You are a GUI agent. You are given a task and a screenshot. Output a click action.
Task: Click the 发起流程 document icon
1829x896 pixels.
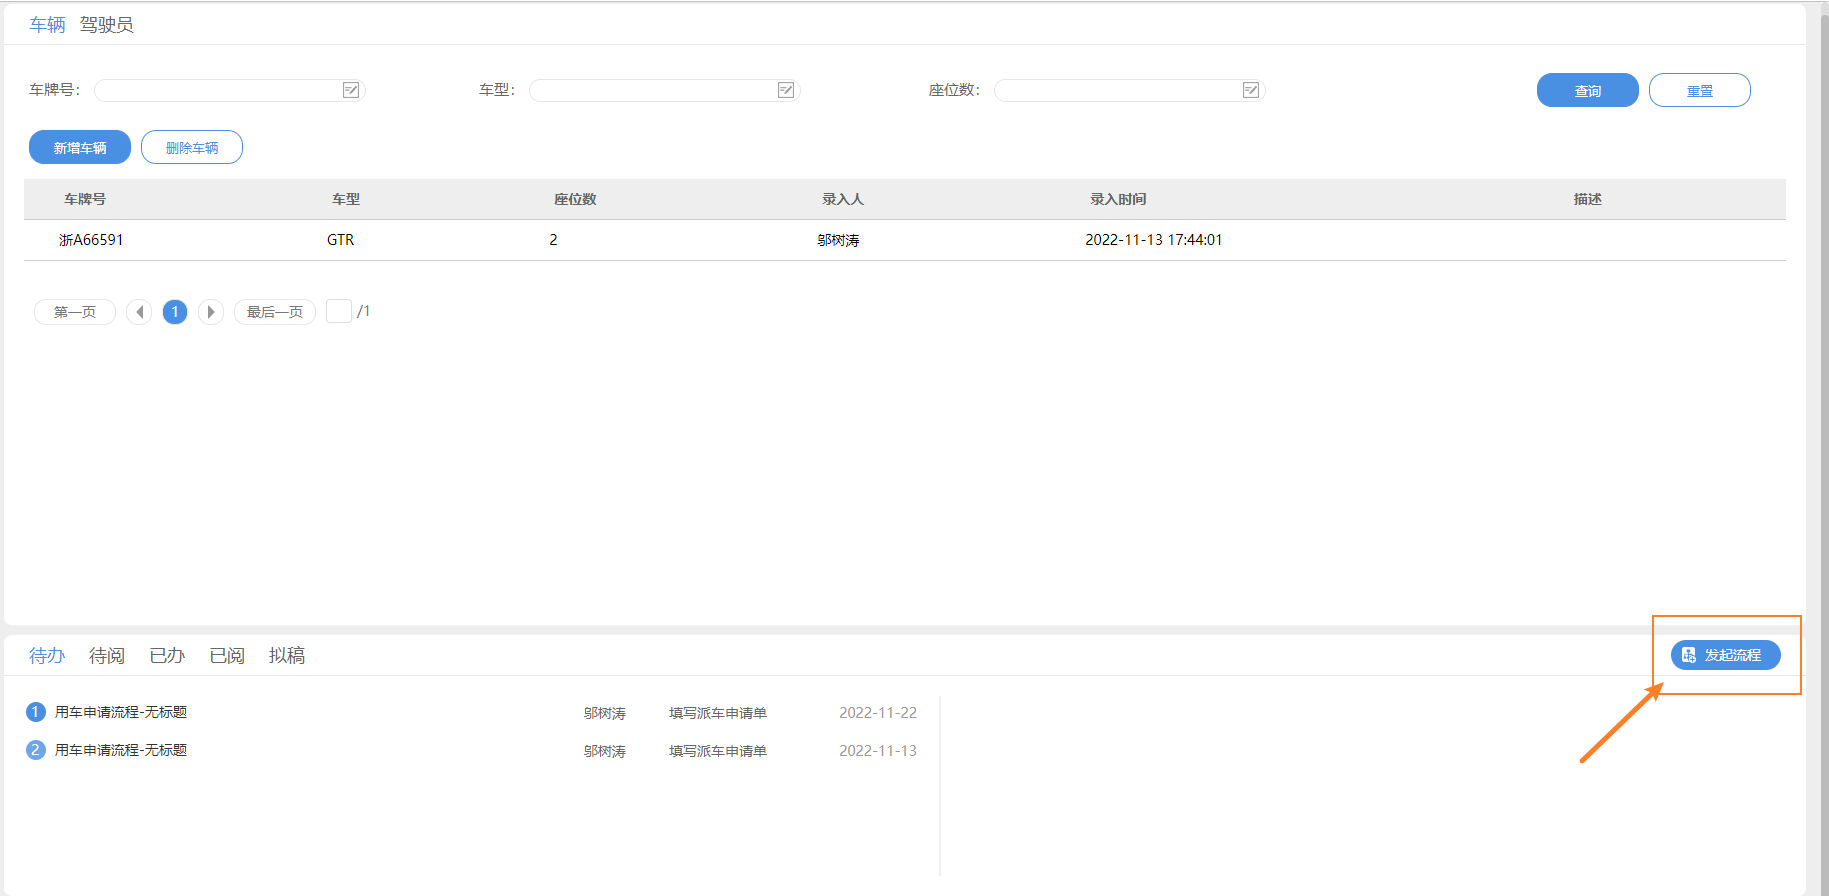coord(1689,655)
